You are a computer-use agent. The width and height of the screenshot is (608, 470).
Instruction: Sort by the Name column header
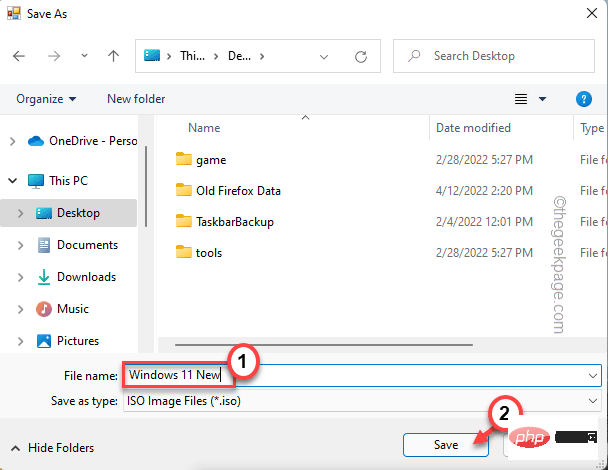pos(204,128)
